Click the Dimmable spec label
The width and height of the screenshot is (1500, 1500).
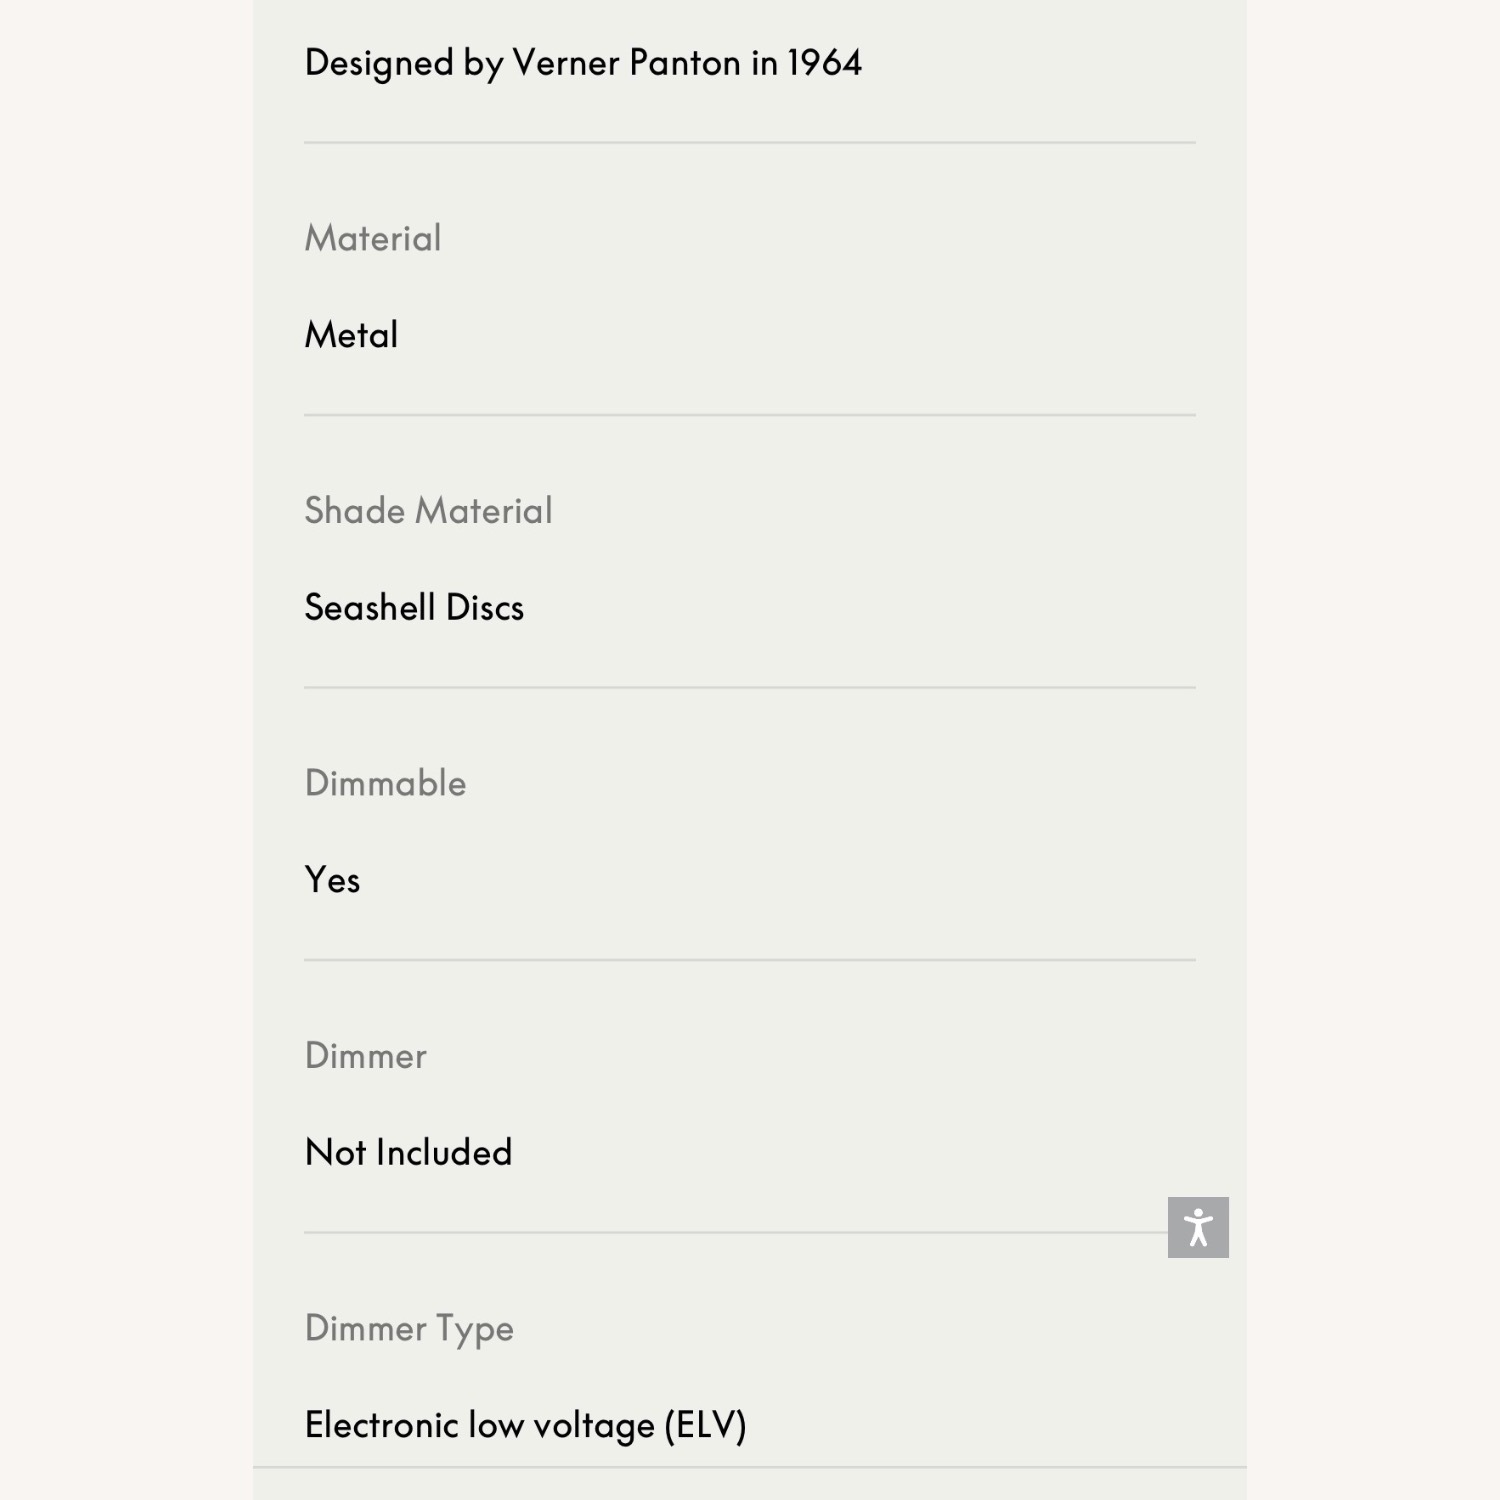pyautogui.click(x=385, y=783)
